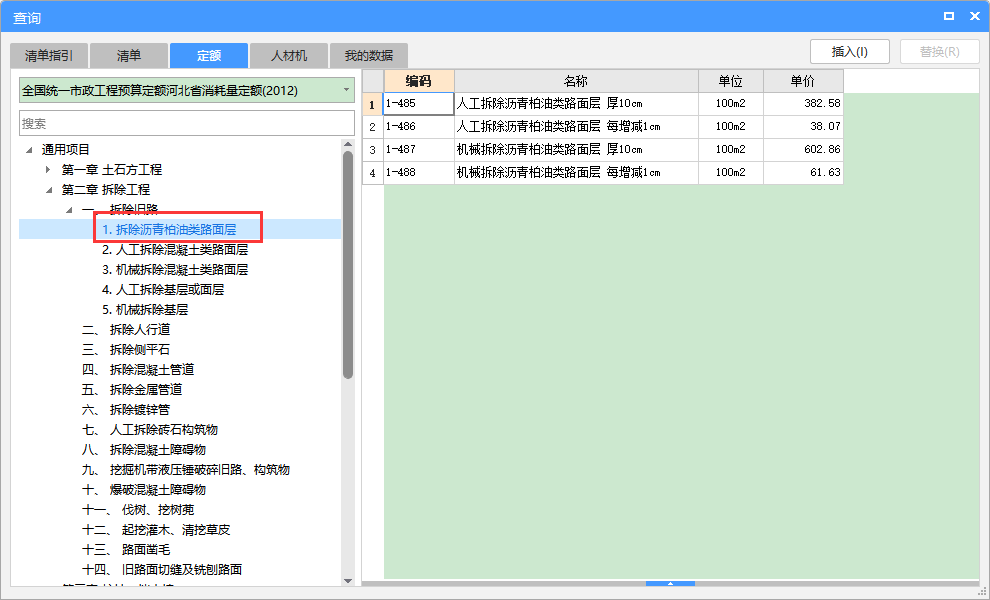Select 4. 人工拆除基层或面层
This screenshot has height=600, width=990.
coord(163,290)
